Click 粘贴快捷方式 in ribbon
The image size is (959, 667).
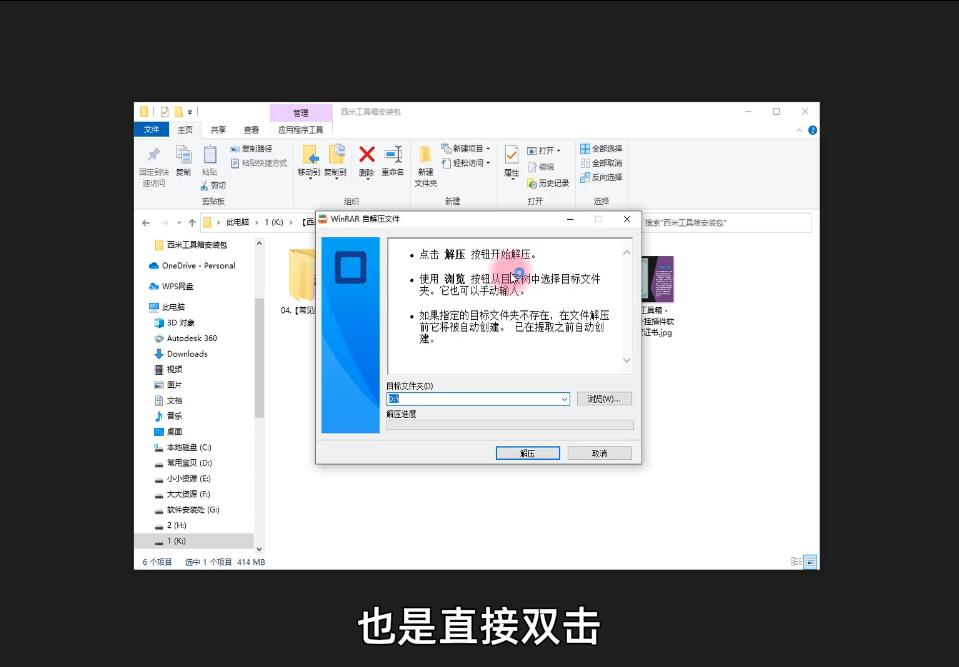tap(259, 163)
